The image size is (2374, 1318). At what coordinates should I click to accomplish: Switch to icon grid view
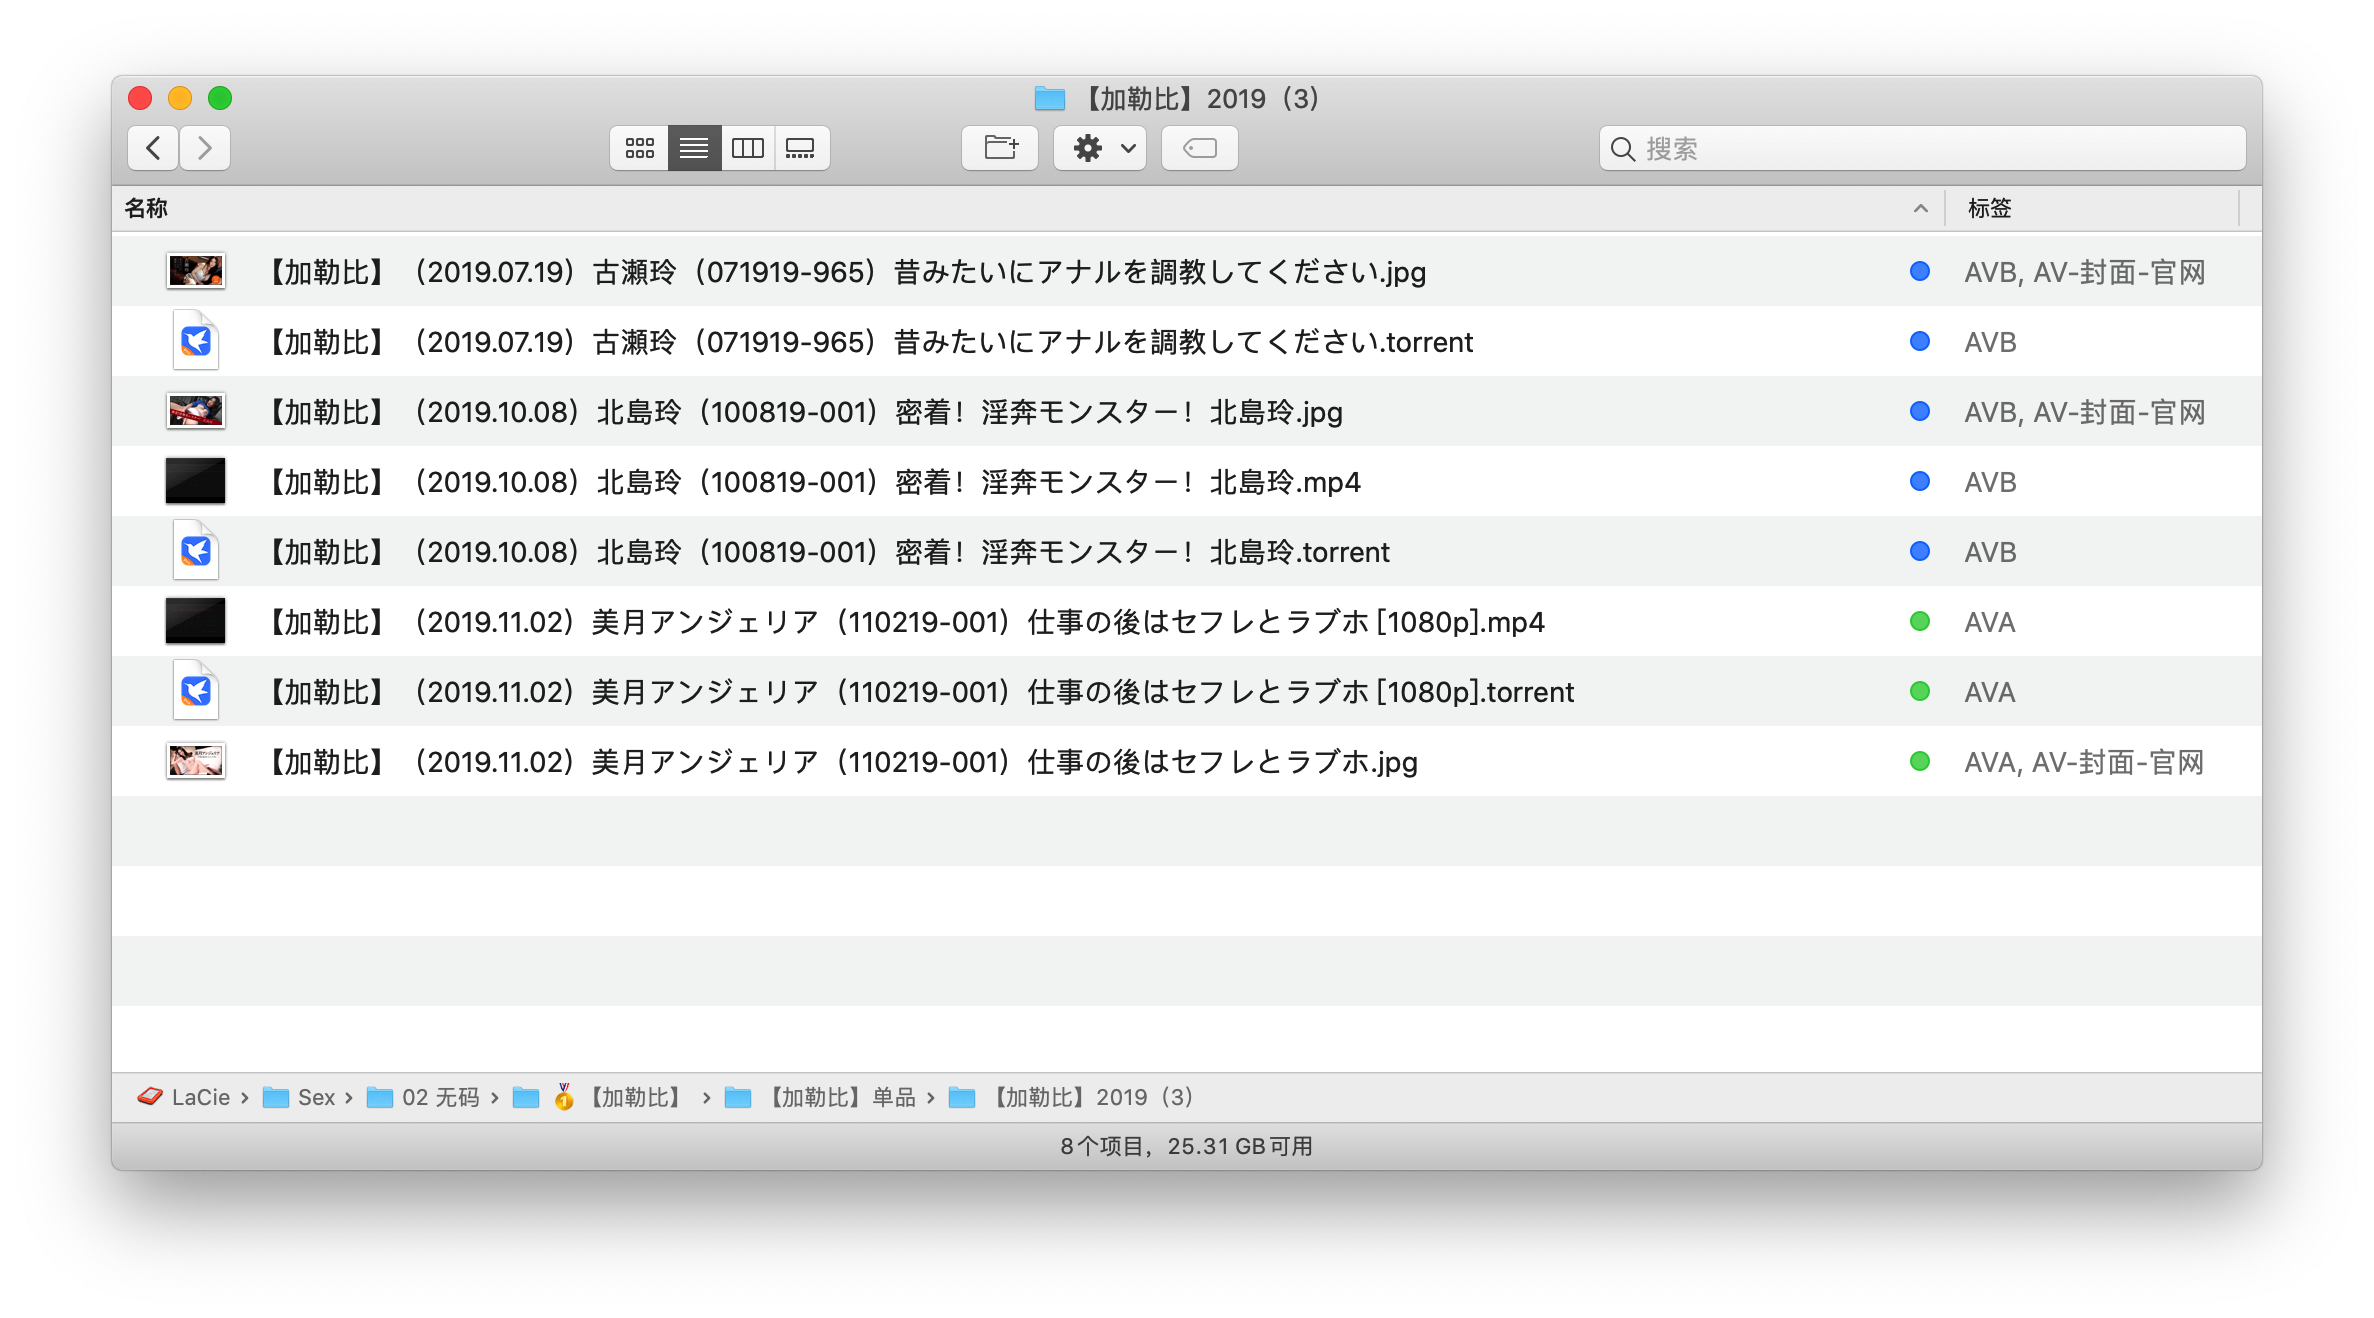(x=639, y=149)
